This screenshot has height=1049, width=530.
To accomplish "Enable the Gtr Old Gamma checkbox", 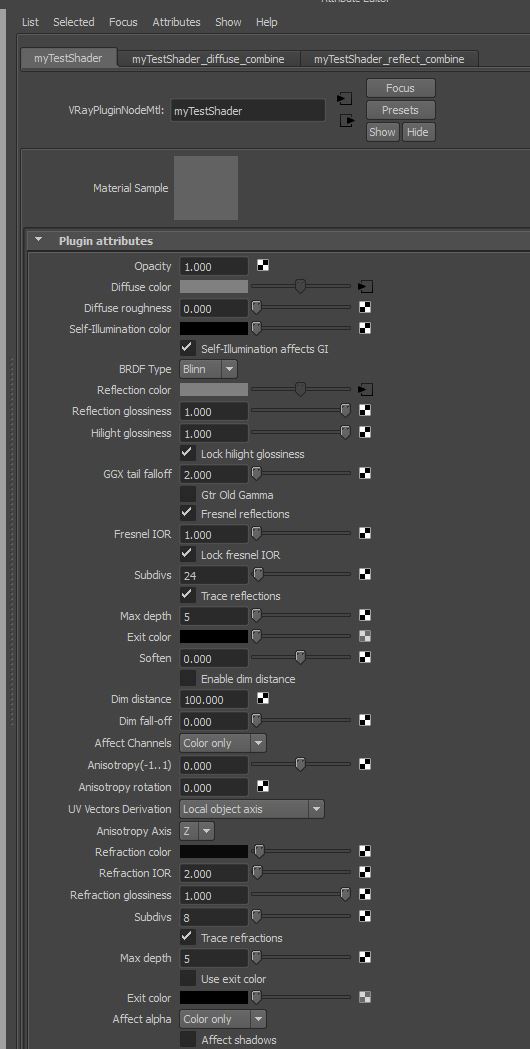I will click(x=188, y=494).
